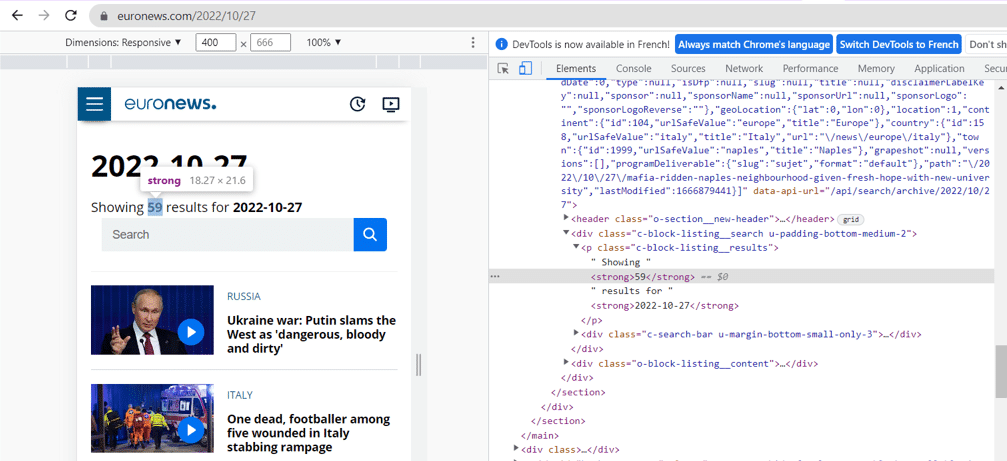This screenshot has height=461, width=1007.
Task: Expand the c-search-bar div node
Action: click(575, 333)
